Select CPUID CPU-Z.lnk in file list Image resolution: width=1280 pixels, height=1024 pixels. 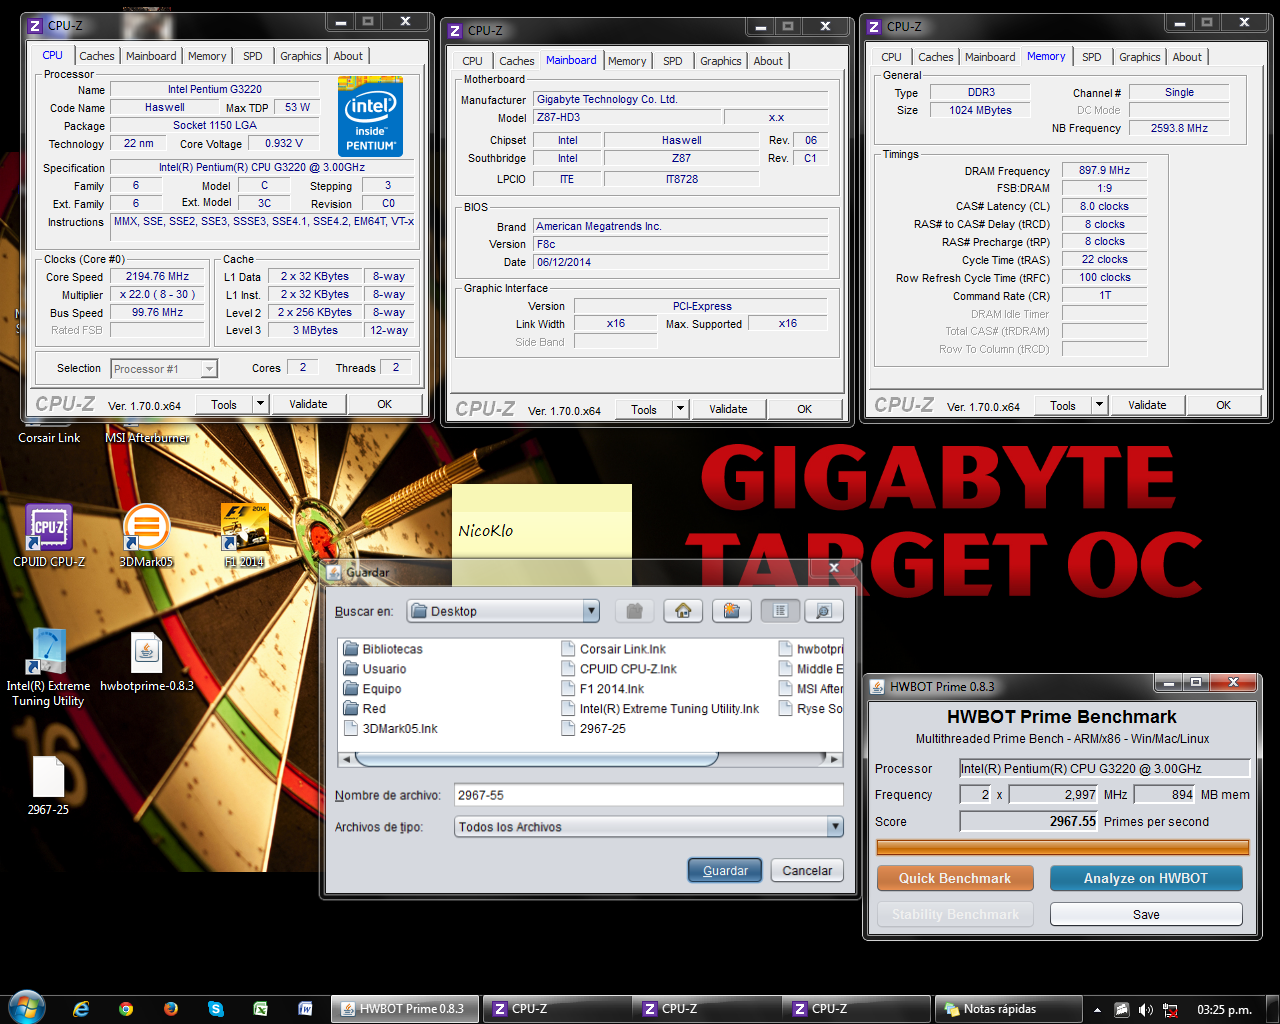[618, 669]
